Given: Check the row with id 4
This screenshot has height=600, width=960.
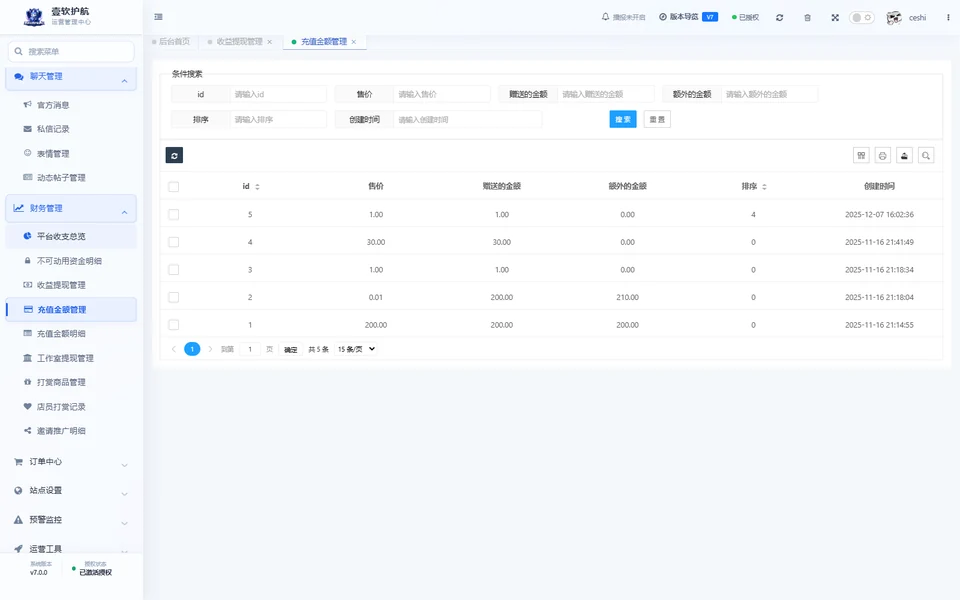Looking at the screenshot, I should [x=174, y=242].
